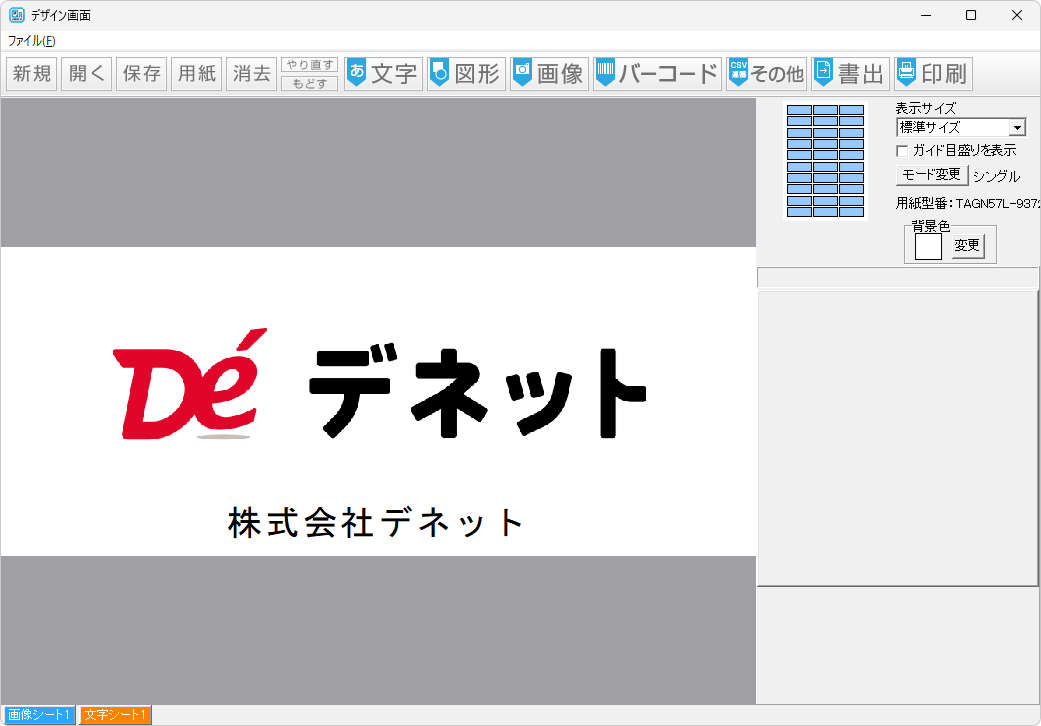The image size is (1041, 726).
Task: Enable the ガイド目盛りを表示 checkbox
Action: (902, 151)
